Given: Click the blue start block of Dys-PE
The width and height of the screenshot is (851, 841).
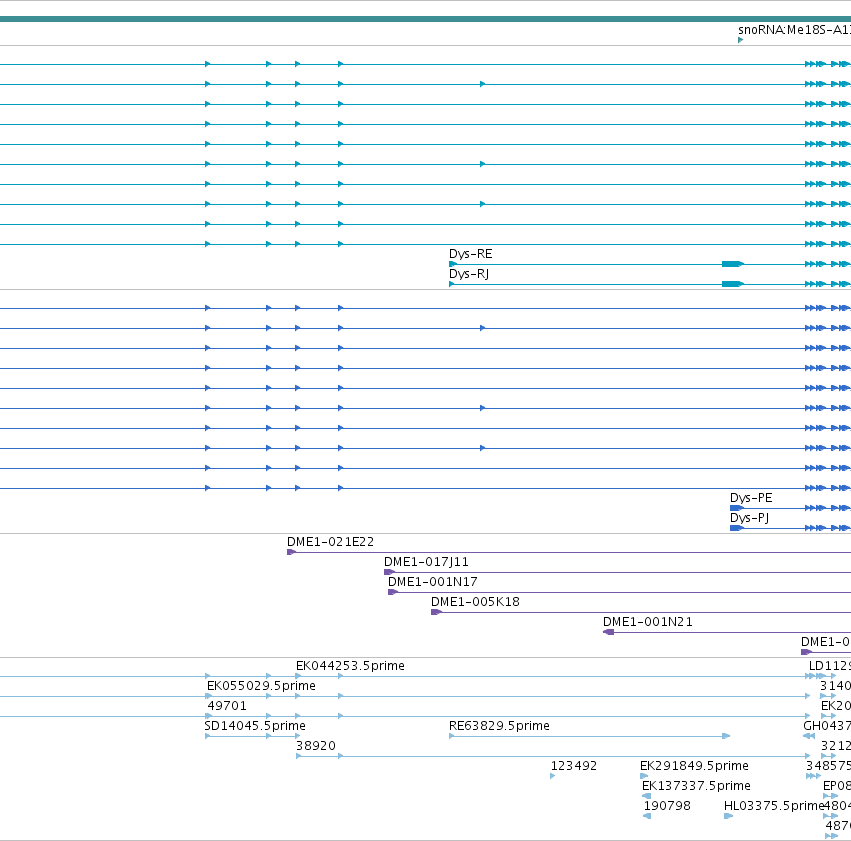Looking at the screenshot, I should [x=736, y=508].
